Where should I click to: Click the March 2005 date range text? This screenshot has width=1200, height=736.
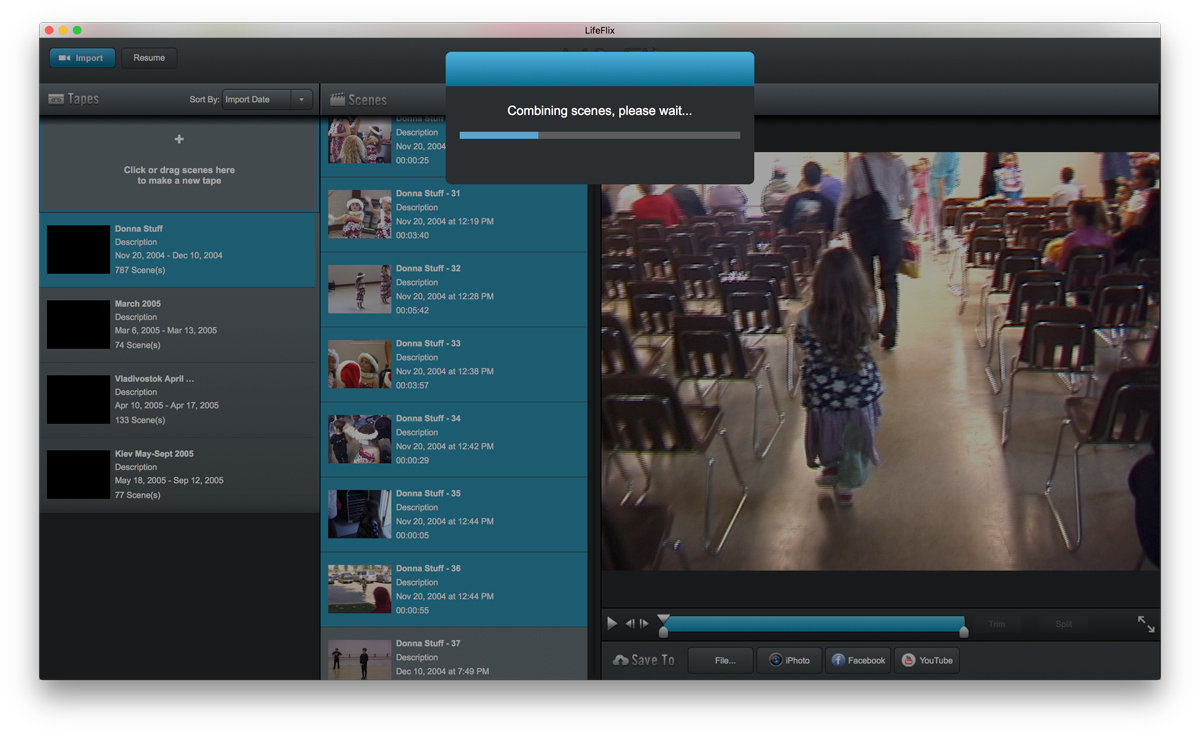click(x=165, y=330)
